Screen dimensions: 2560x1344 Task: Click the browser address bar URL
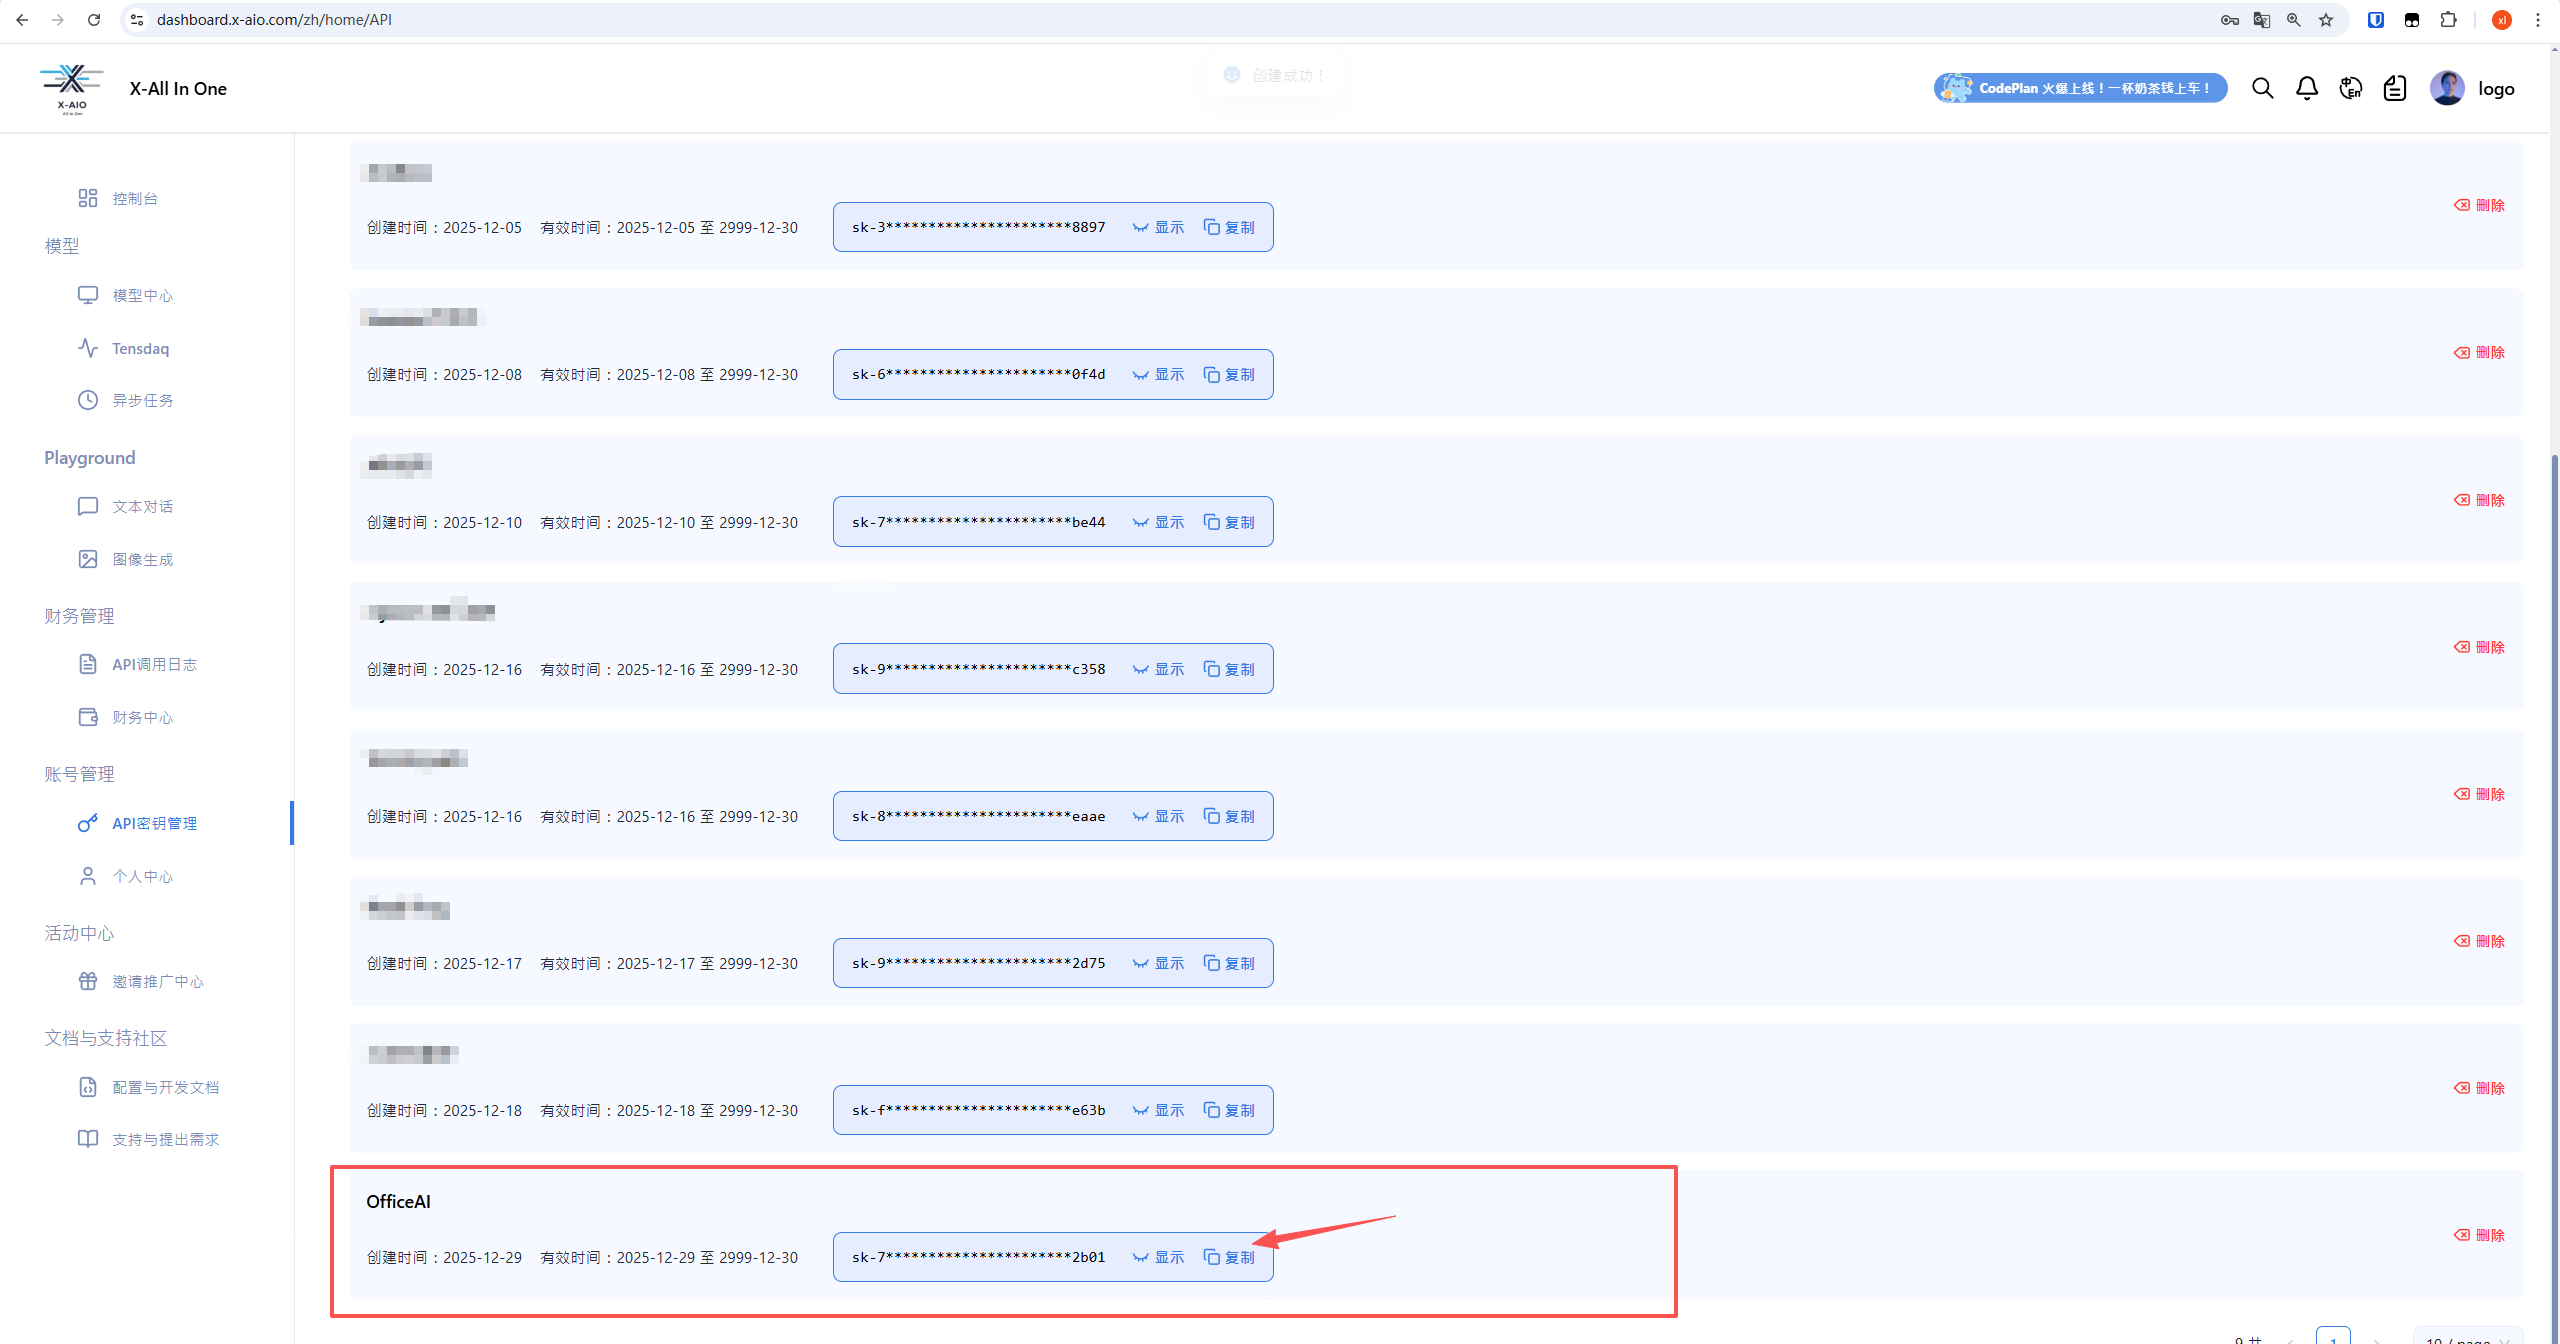(274, 20)
